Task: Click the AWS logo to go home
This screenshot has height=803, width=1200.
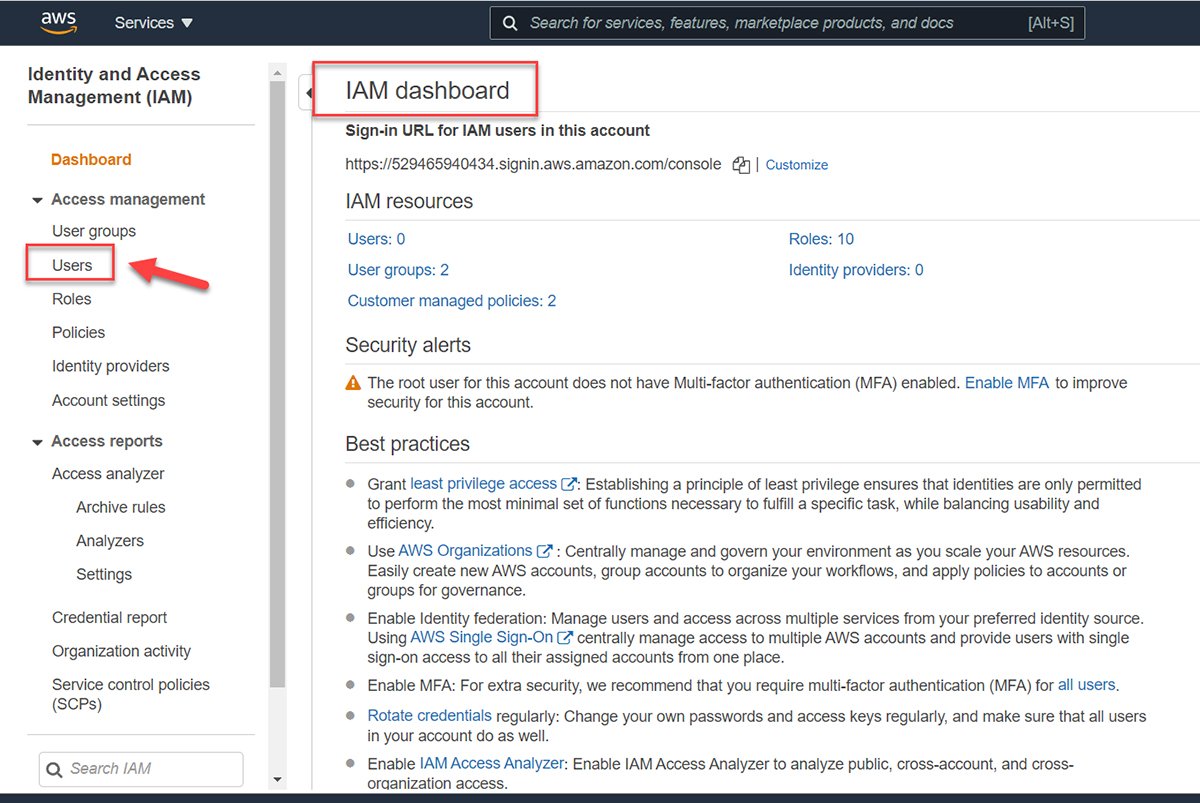Action: 58,22
